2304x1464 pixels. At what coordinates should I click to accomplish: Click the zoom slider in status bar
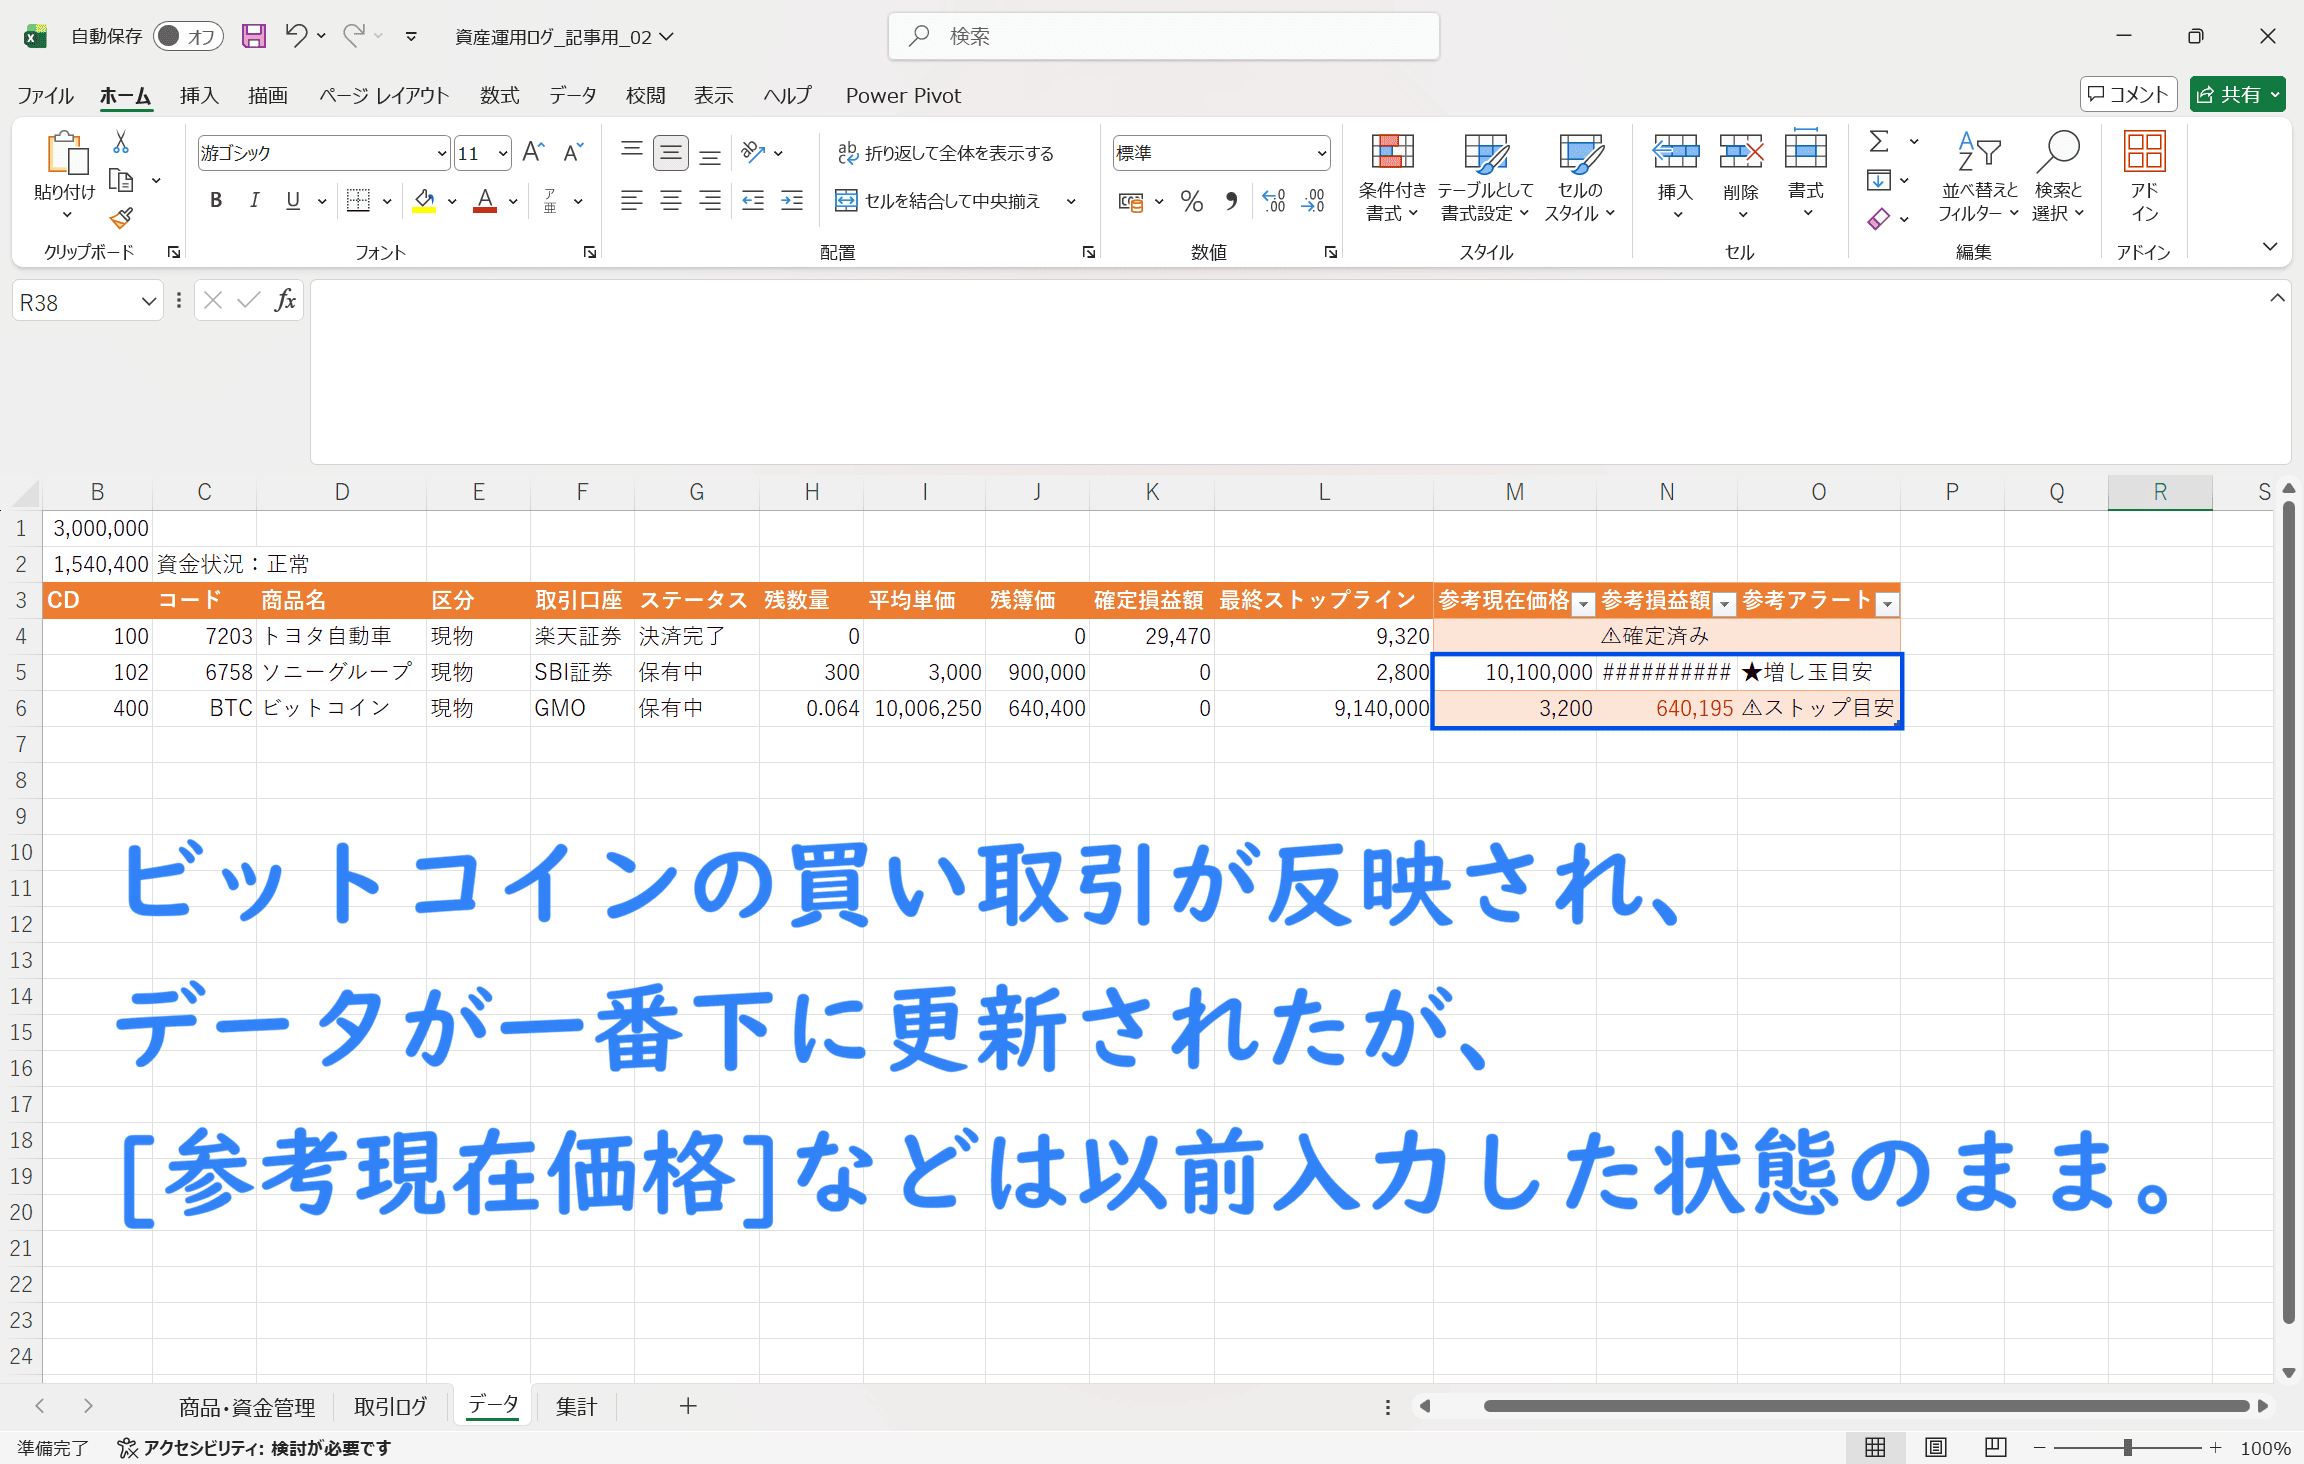click(2127, 1447)
